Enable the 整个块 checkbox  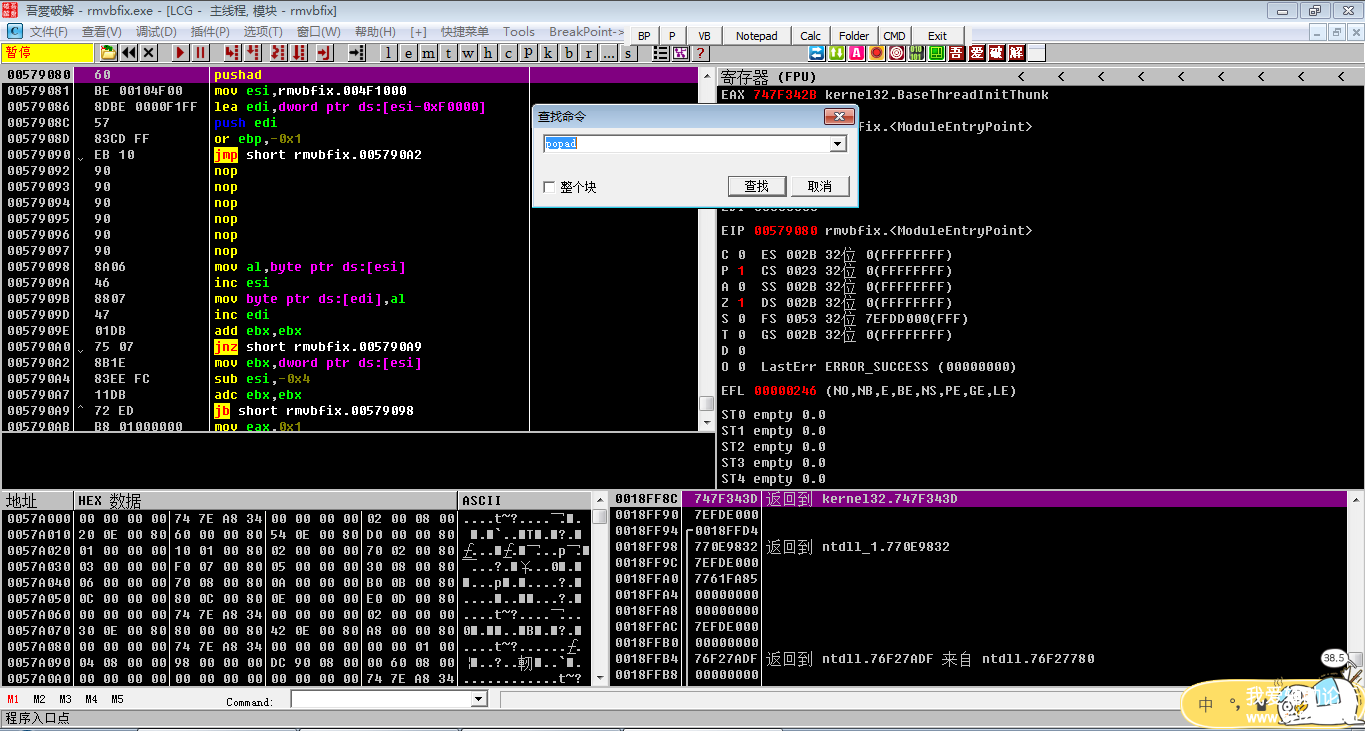point(548,187)
